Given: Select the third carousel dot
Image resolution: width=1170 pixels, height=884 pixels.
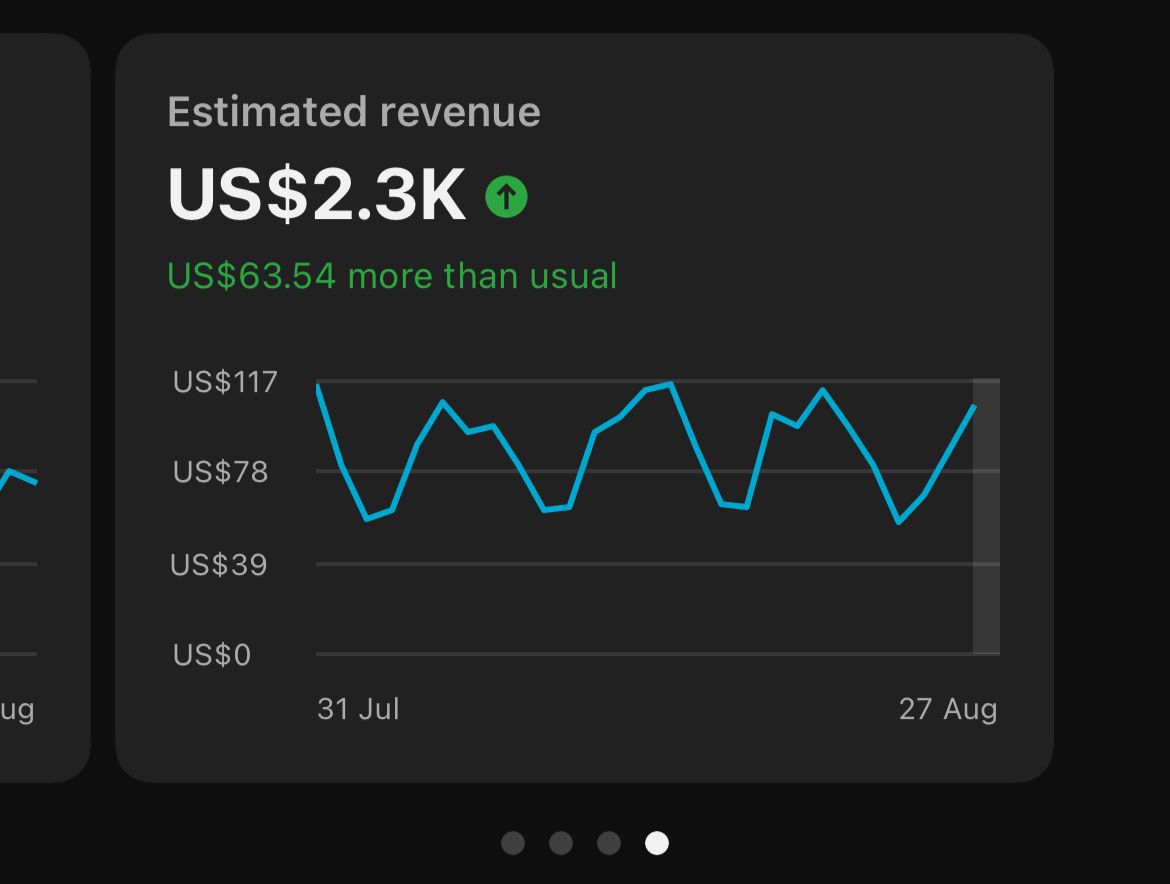Looking at the screenshot, I should (609, 843).
